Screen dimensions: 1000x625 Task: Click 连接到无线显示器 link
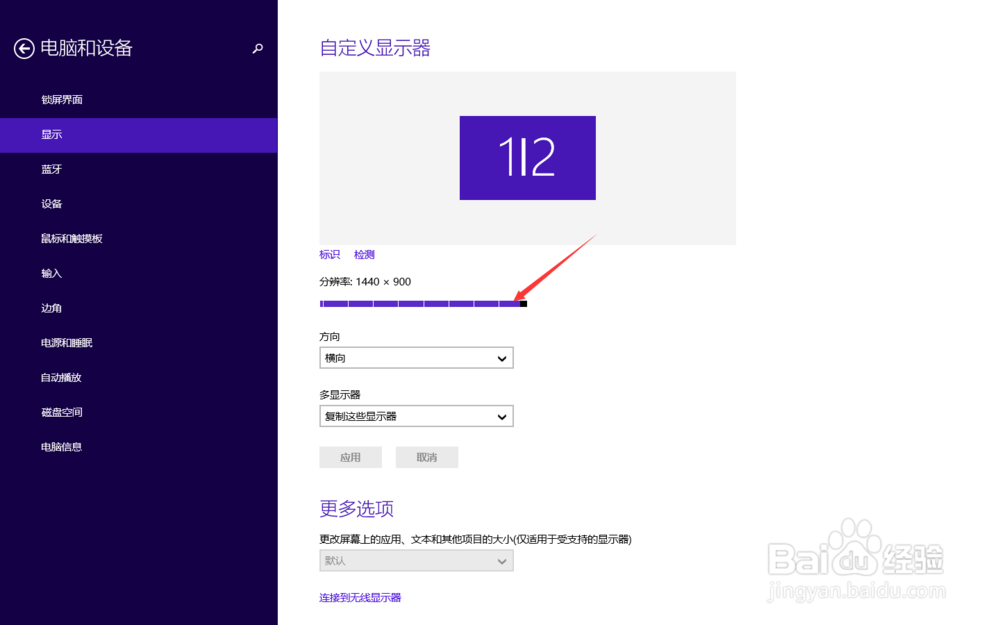click(360, 598)
